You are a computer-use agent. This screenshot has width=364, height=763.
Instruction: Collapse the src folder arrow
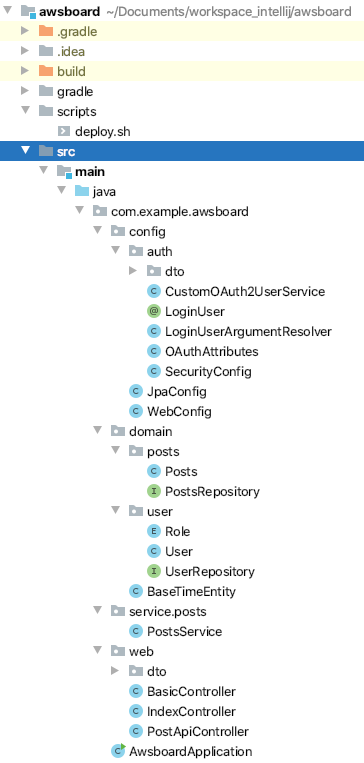click(x=25, y=151)
